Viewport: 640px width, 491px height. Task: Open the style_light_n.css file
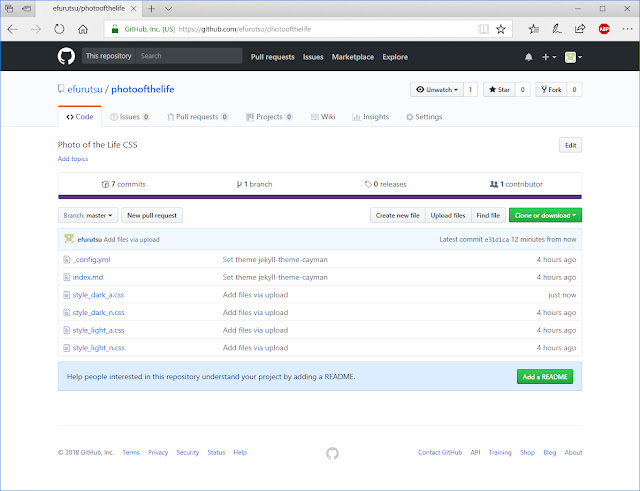(x=98, y=348)
